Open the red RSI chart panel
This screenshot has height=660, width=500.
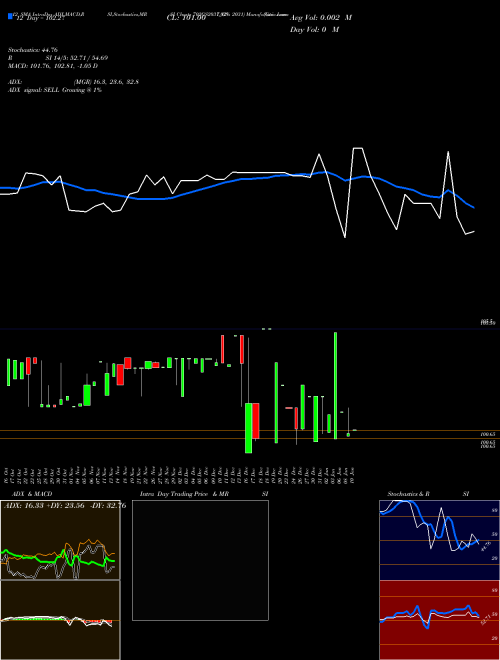tap(439, 620)
